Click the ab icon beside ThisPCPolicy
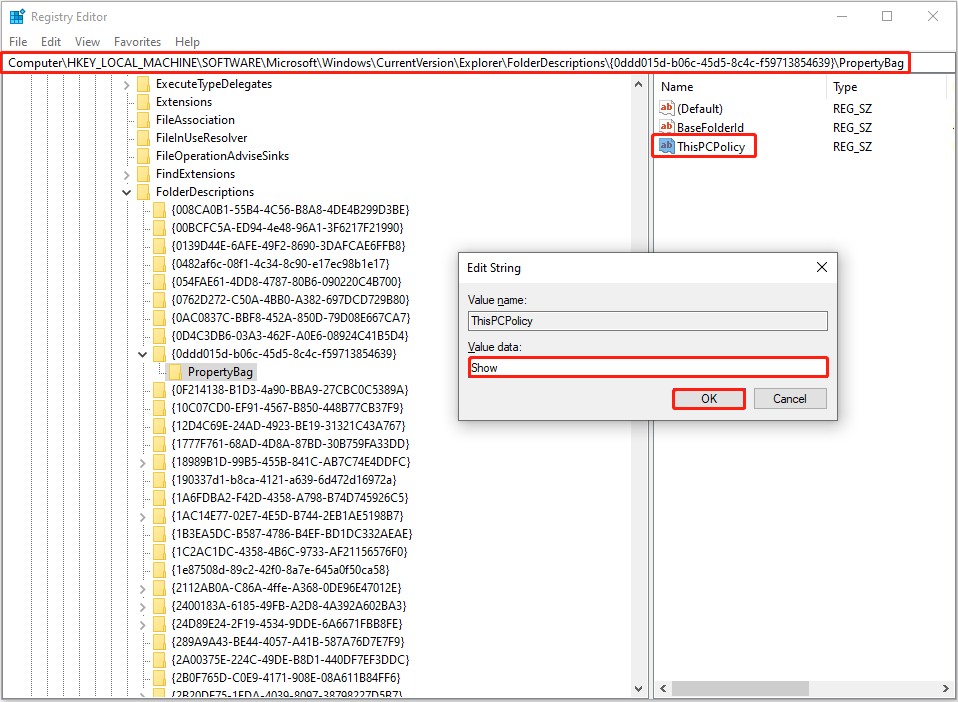 click(666, 146)
